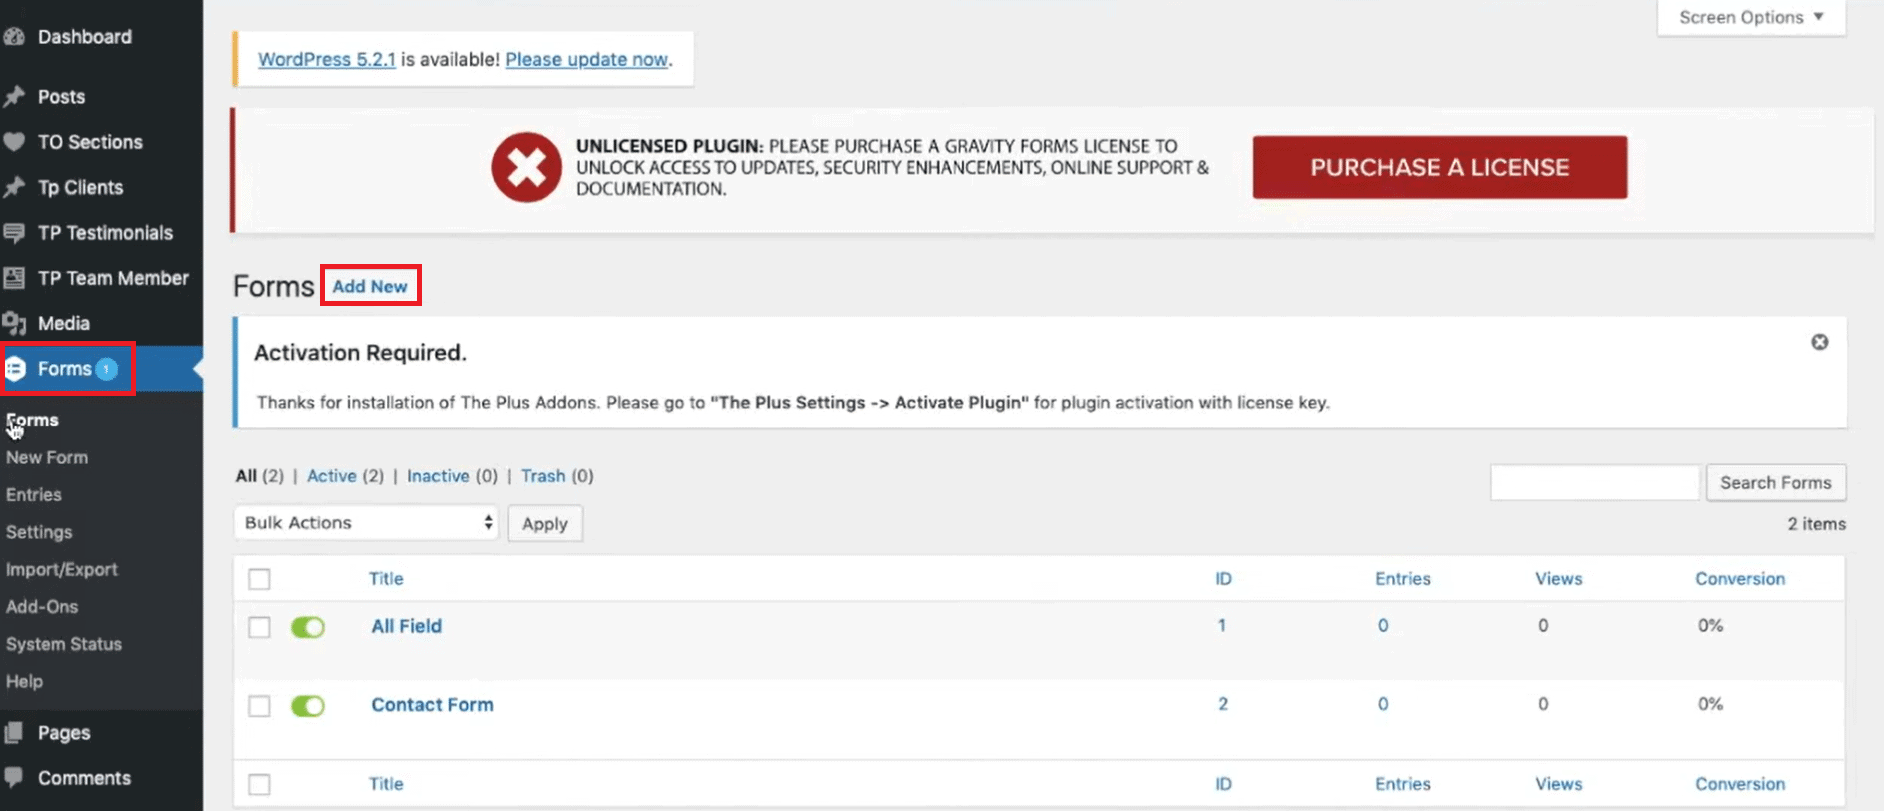Click Contact Form ID 2 link
The height and width of the screenshot is (811, 1884).
[x=1223, y=704]
